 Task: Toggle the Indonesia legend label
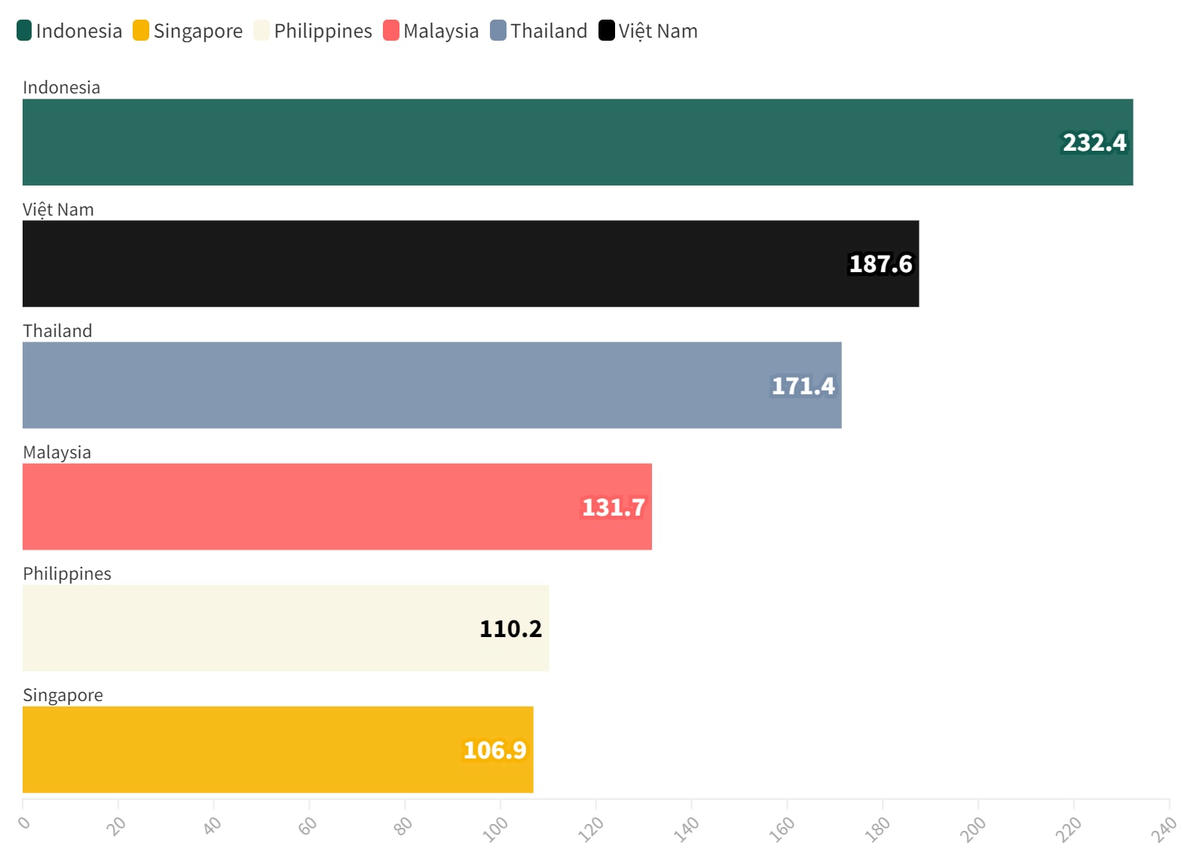coord(79,31)
